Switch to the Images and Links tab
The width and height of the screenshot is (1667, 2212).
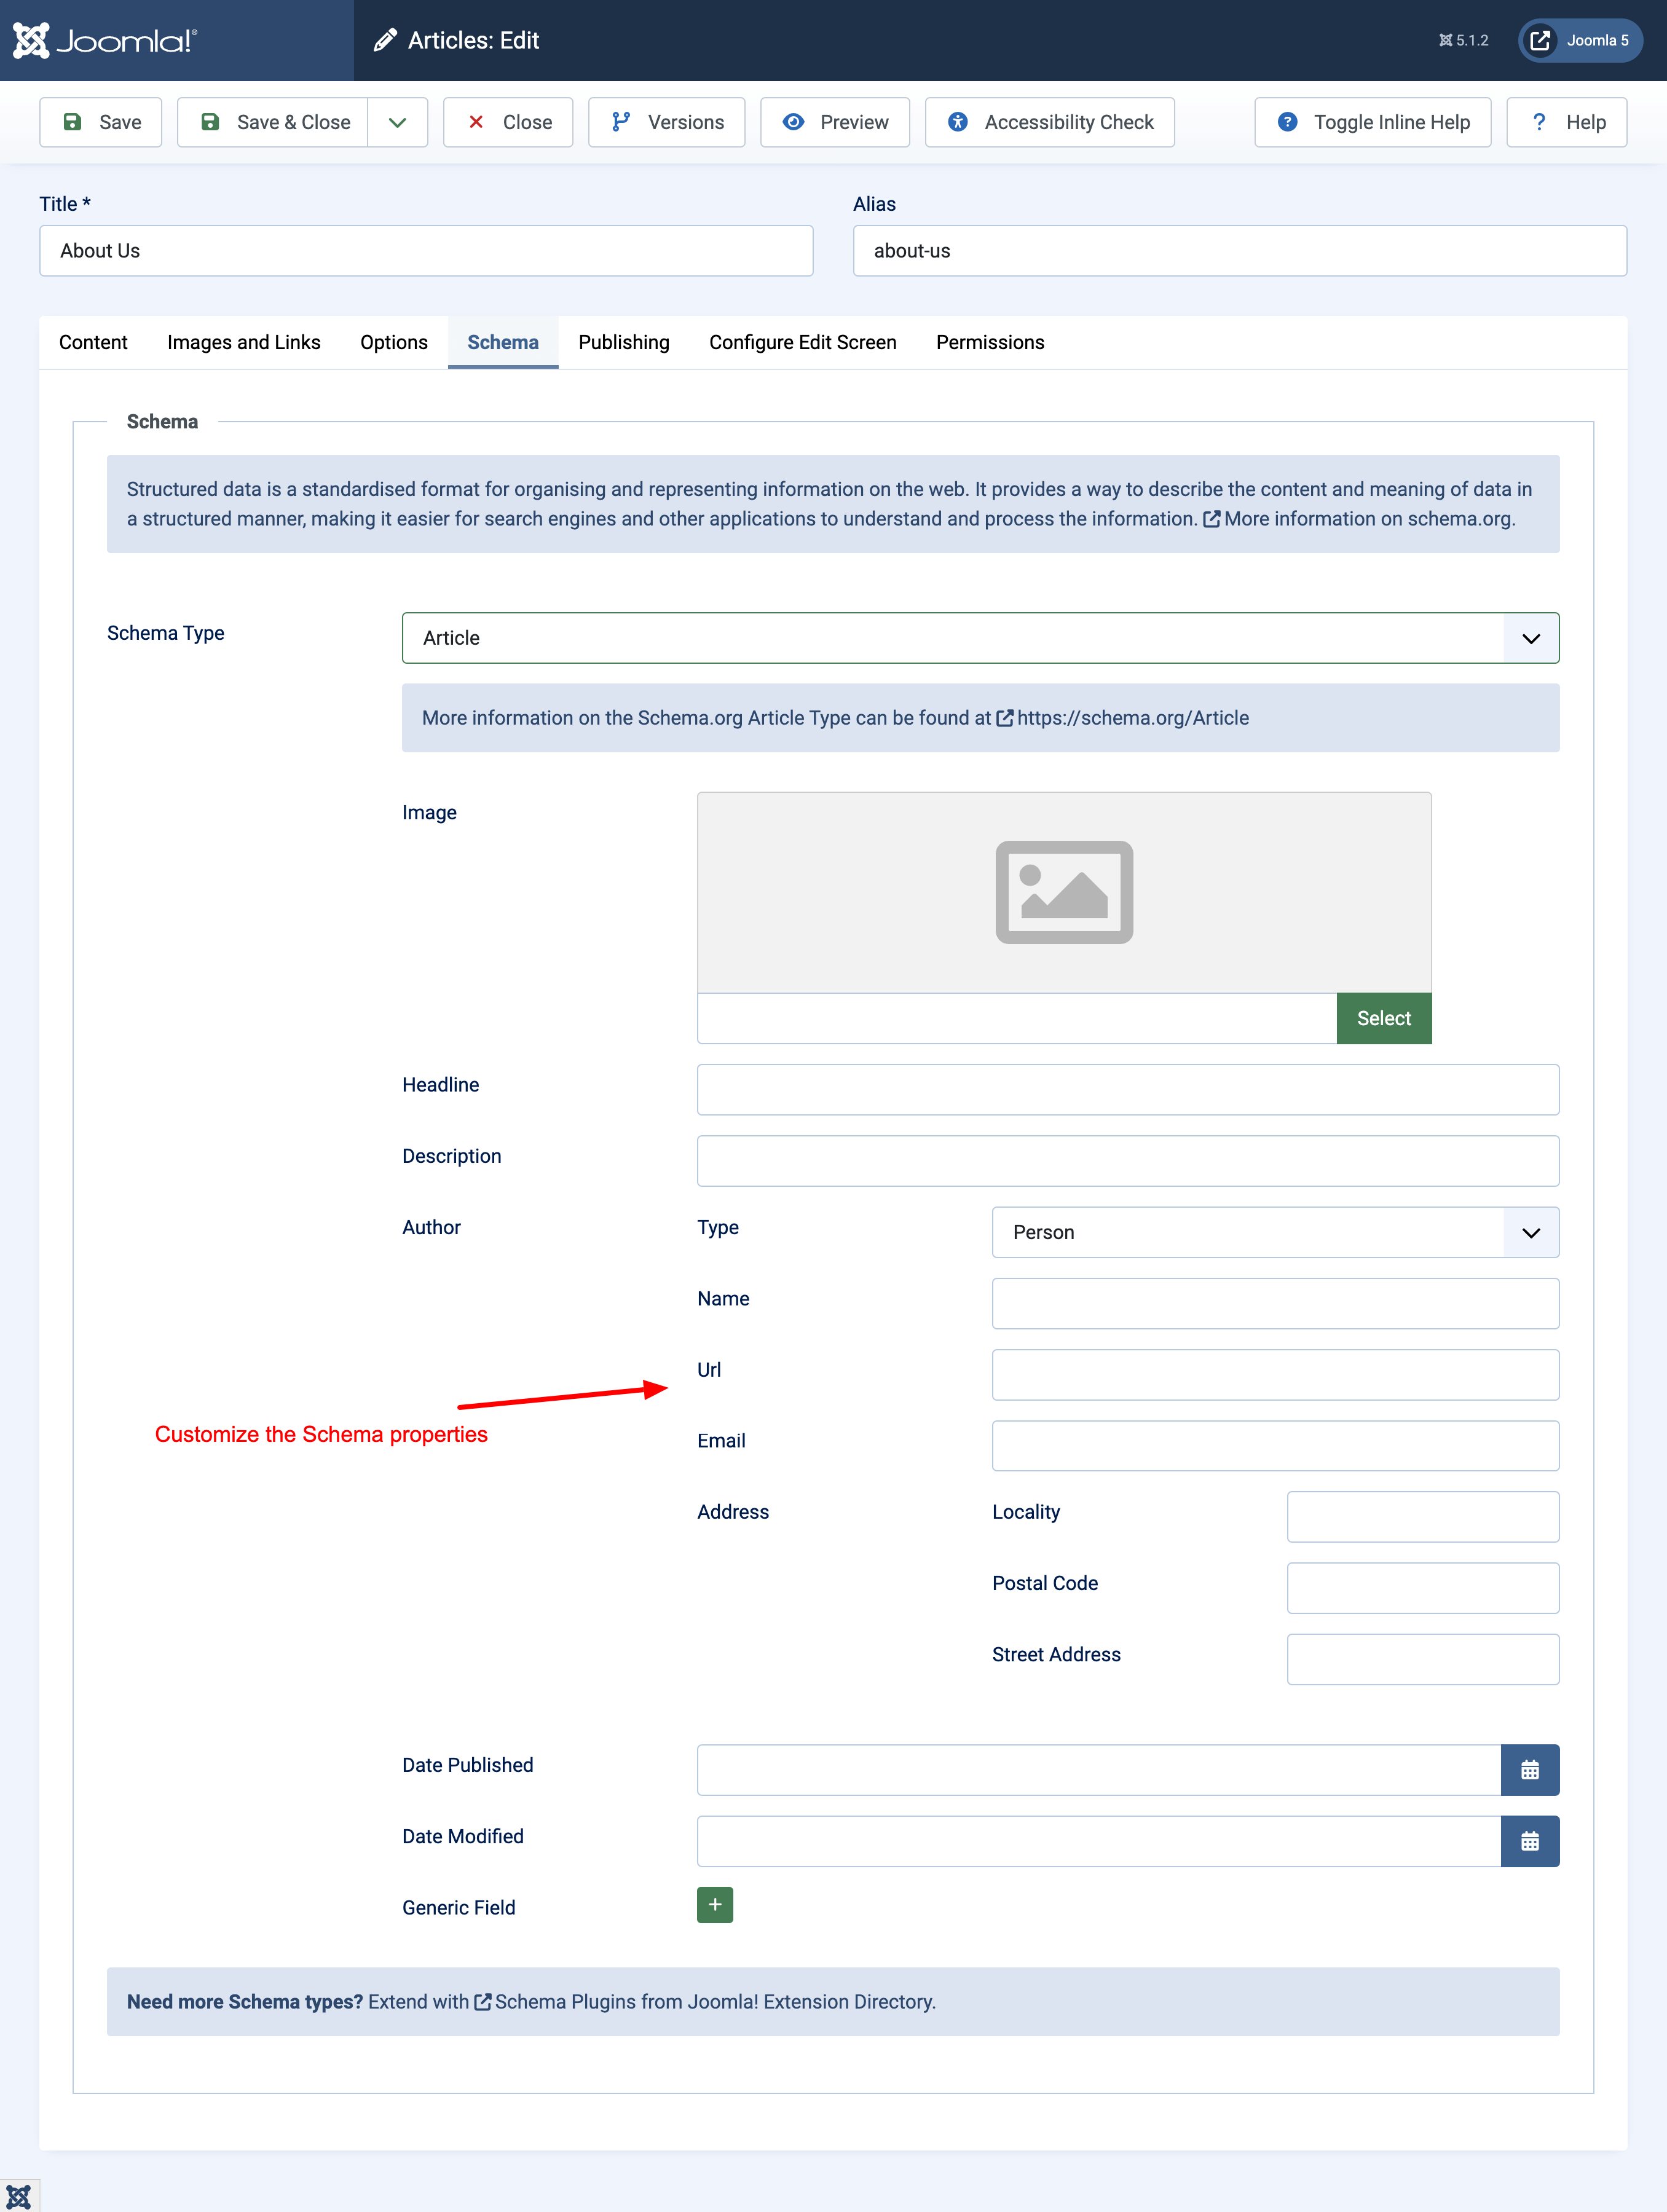(x=243, y=342)
